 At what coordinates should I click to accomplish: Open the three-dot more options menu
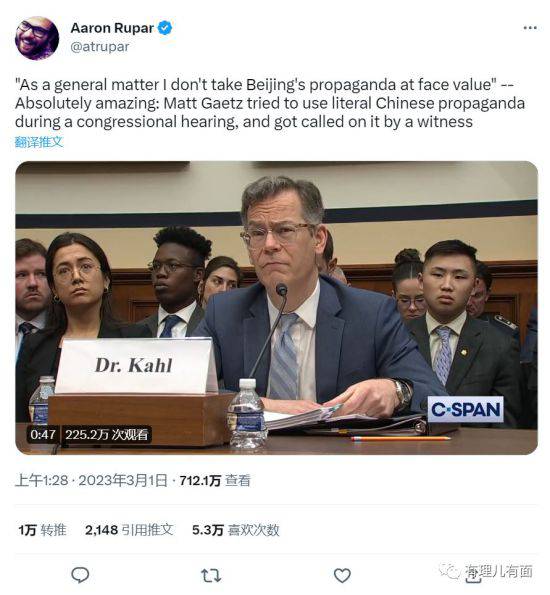point(530,28)
